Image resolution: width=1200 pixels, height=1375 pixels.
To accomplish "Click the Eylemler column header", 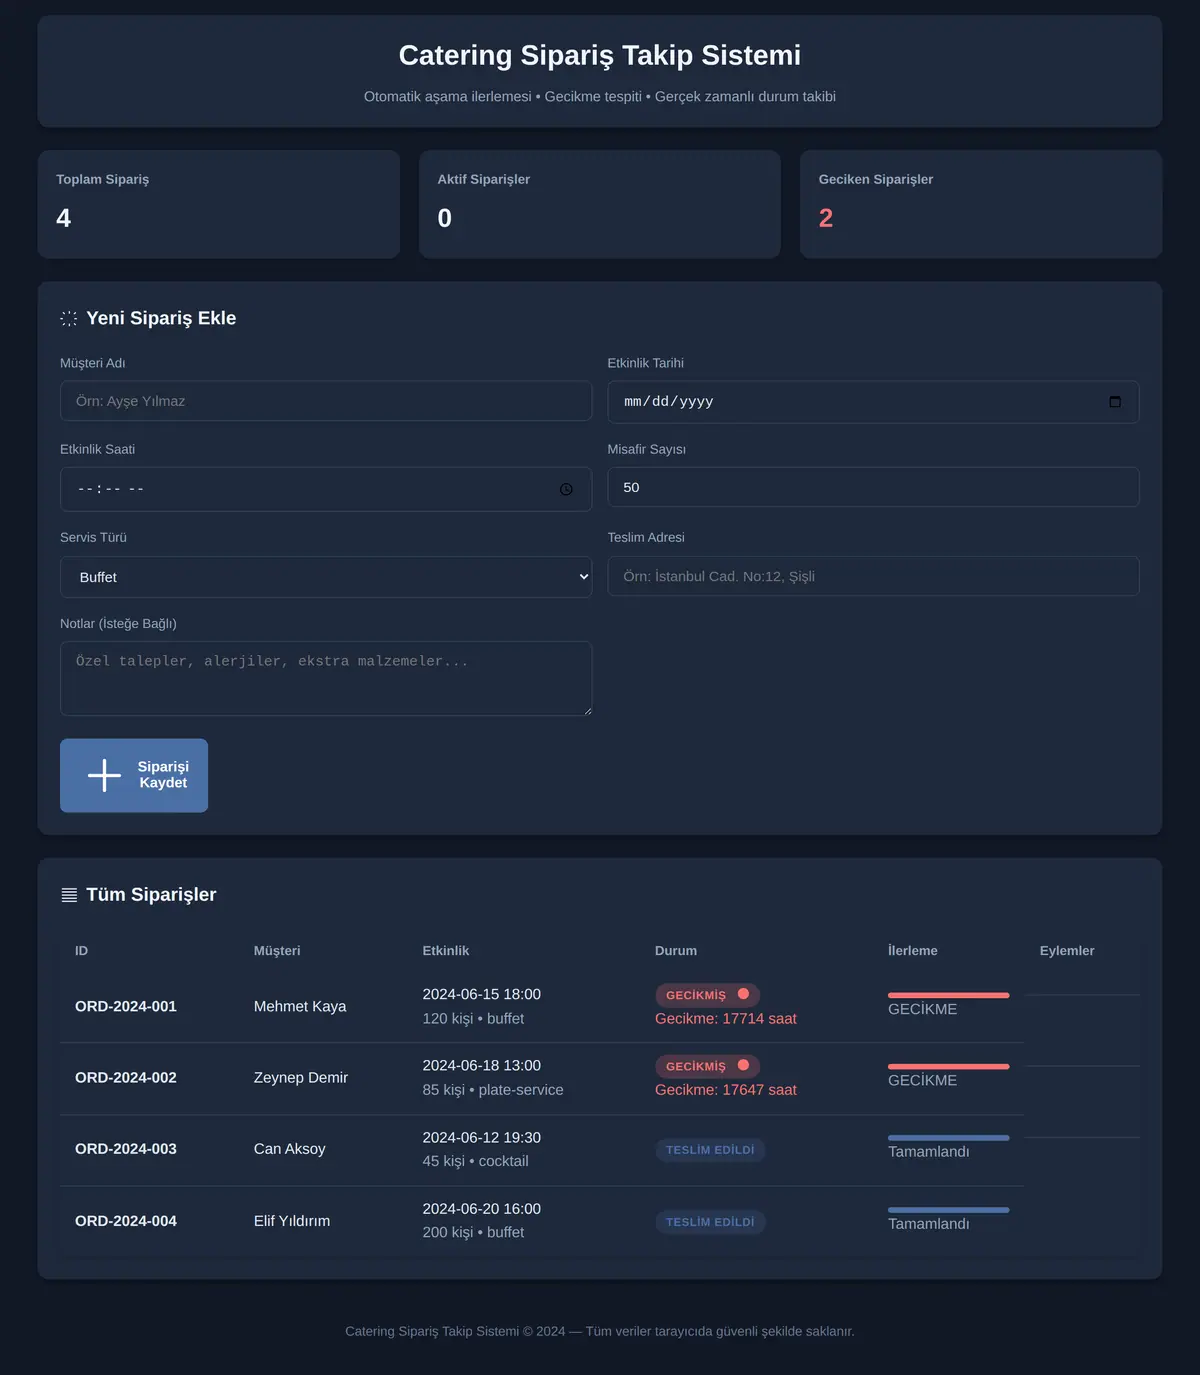I will tap(1067, 951).
